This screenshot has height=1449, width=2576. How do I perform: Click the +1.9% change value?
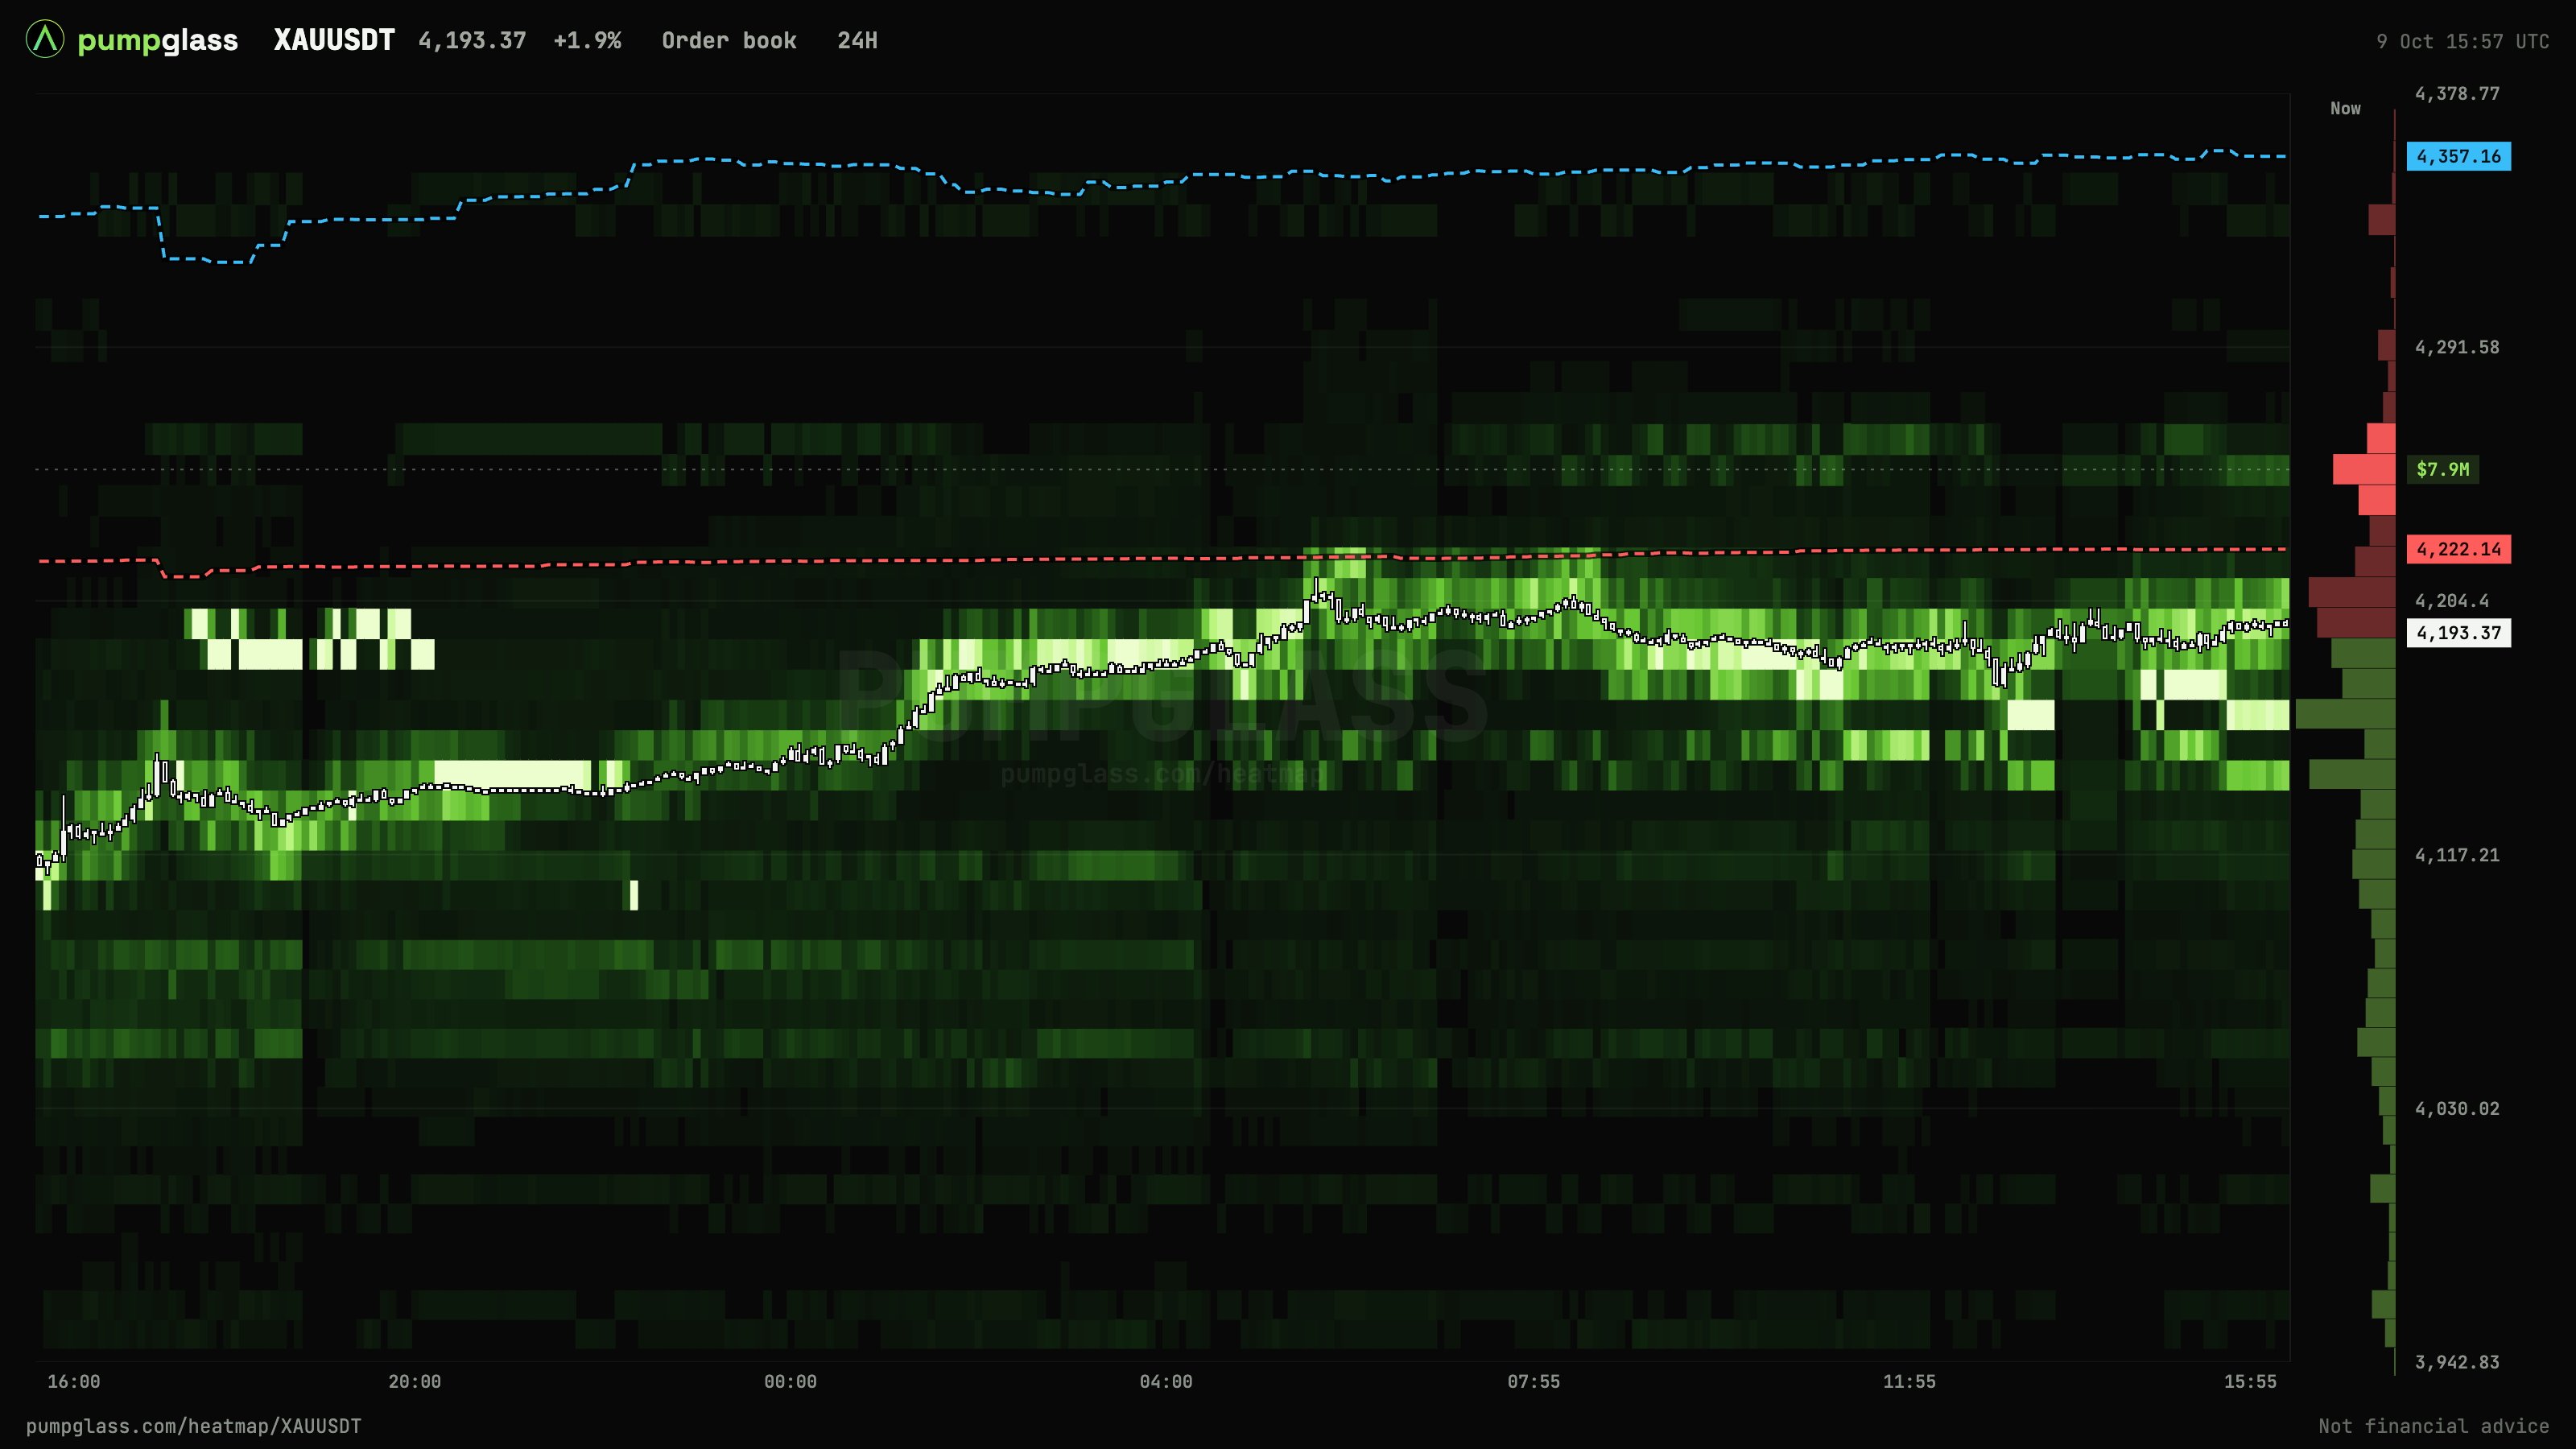587,41
